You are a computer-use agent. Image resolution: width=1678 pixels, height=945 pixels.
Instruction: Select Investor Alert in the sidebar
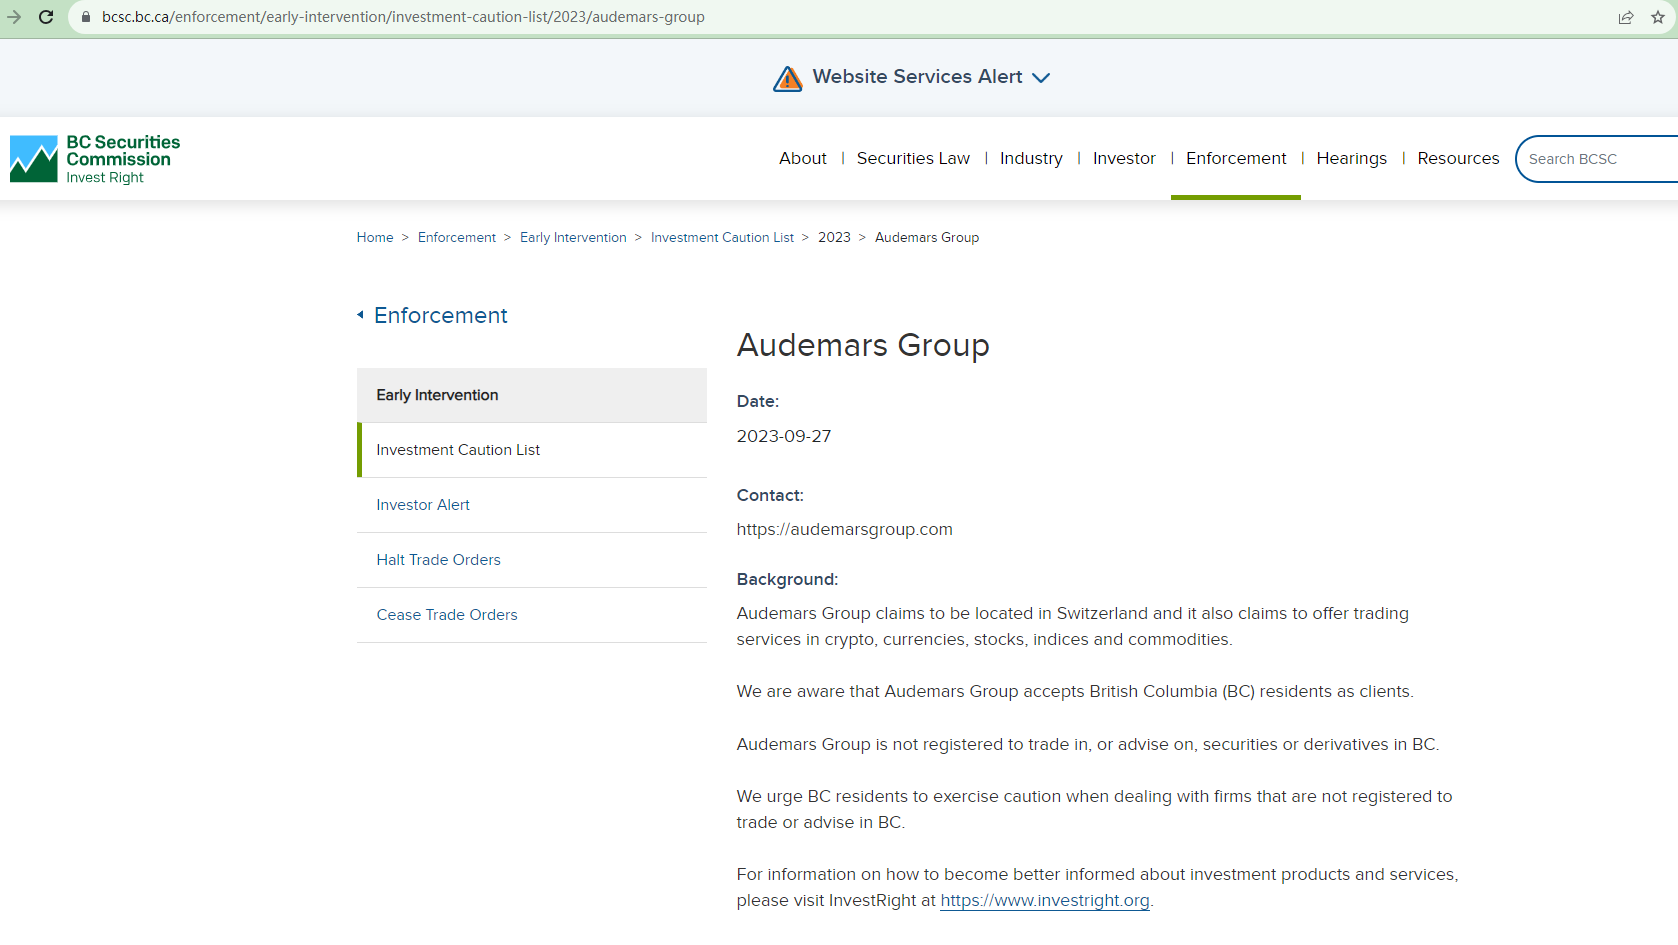coord(423,504)
